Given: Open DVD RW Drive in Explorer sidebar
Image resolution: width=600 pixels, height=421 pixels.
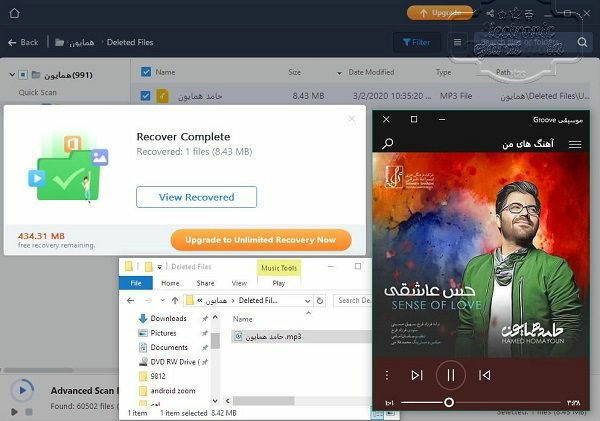Looking at the screenshot, I should point(173,362).
